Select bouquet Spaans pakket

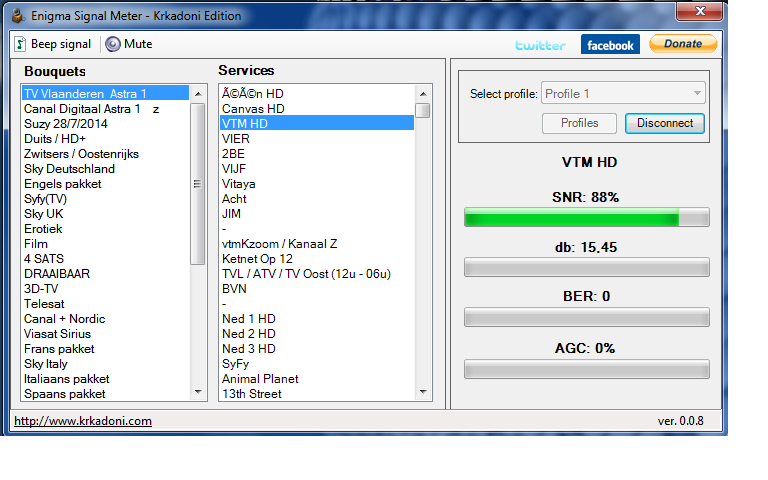pos(105,394)
